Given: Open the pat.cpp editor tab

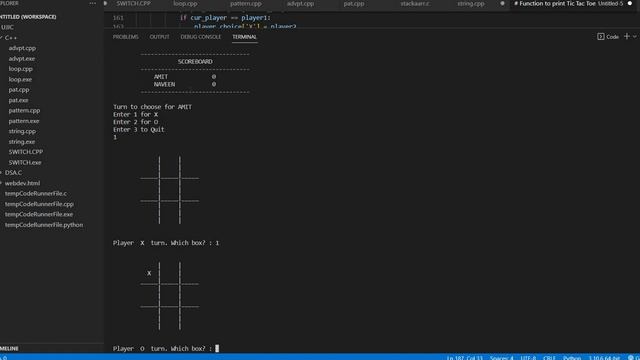Looking at the screenshot, I should pyautogui.click(x=354, y=3).
